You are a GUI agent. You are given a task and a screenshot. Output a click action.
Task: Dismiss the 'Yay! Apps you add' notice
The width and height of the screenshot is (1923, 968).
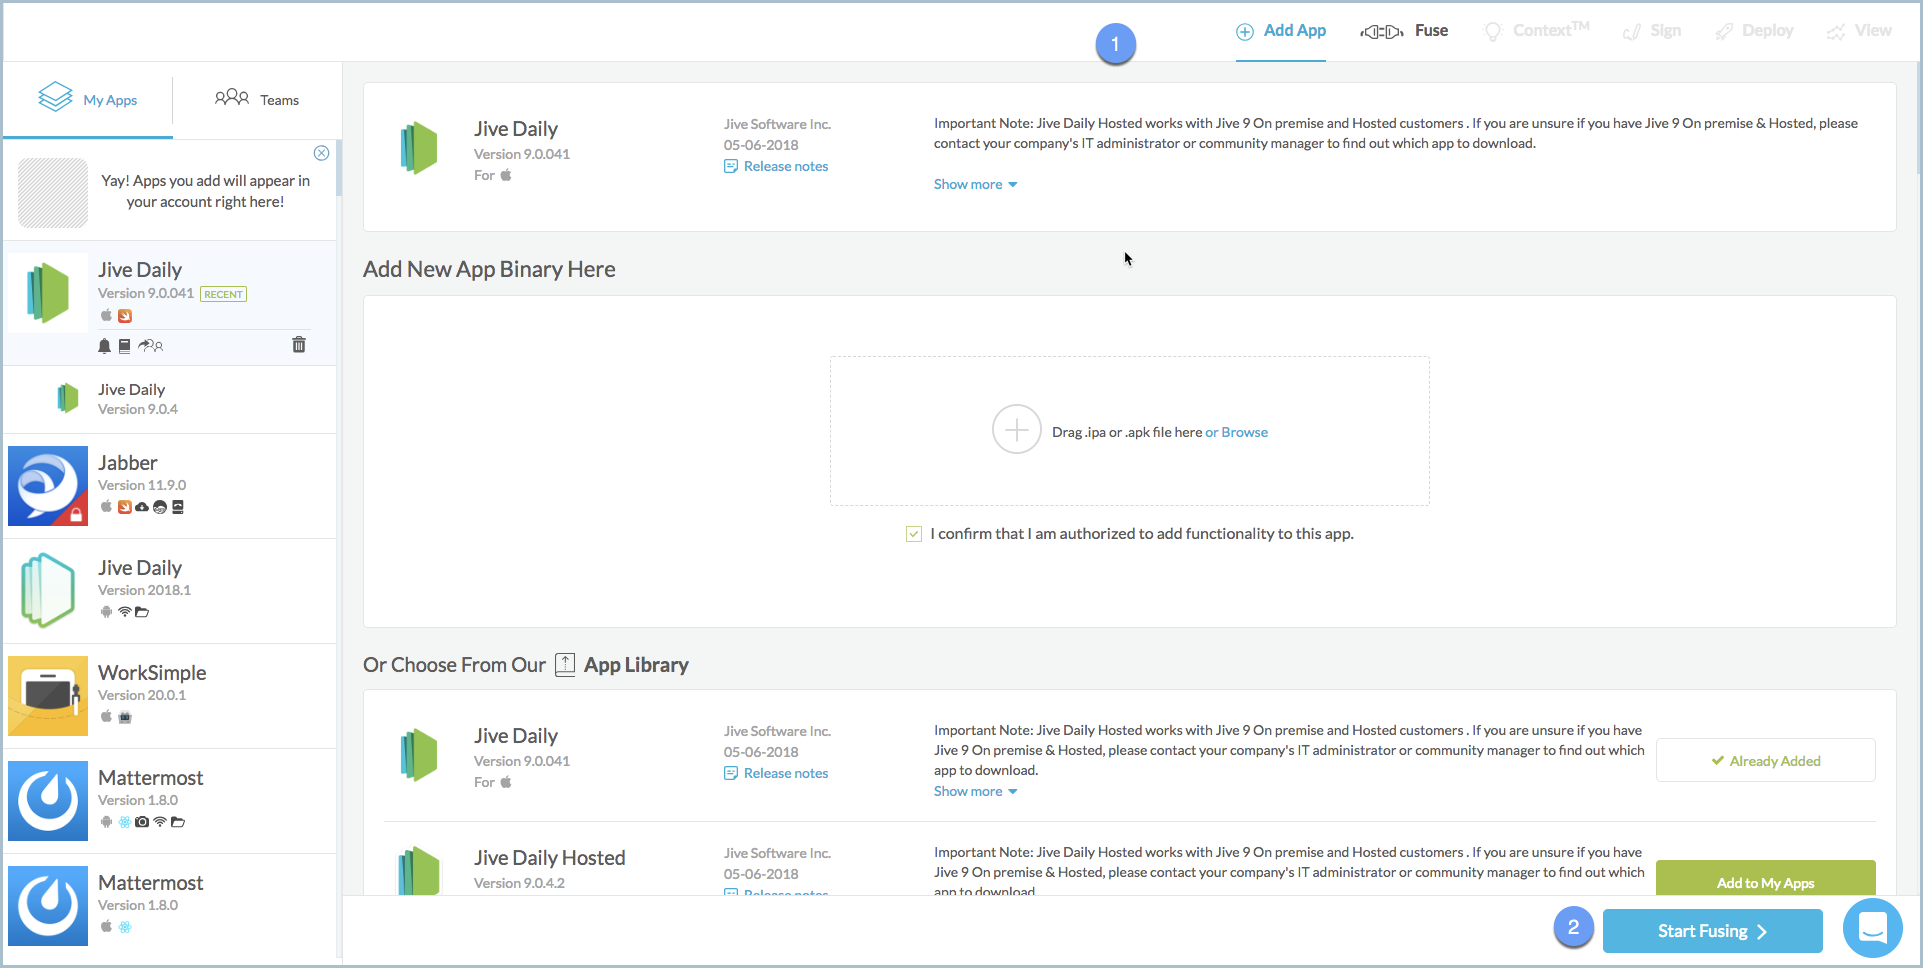click(321, 153)
